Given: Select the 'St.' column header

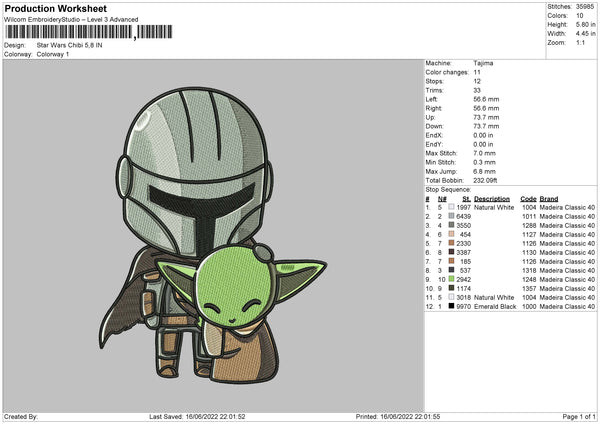Looking at the screenshot, I should (466, 199).
